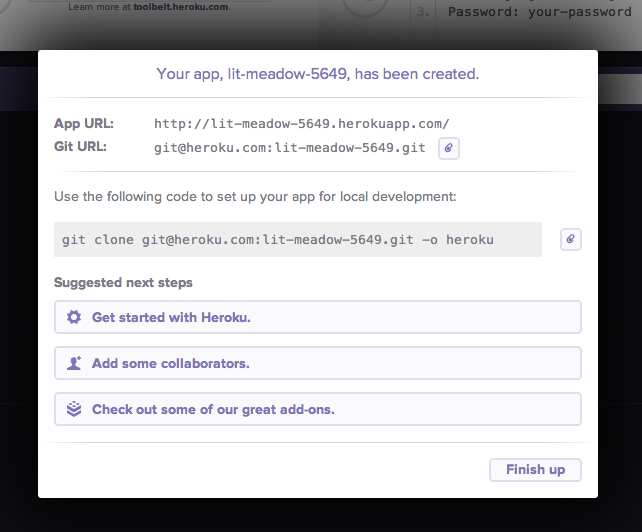The height and width of the screenshot is (532, 642).
Task: Click gear icon beside Get started
Action: click(74, 317)
